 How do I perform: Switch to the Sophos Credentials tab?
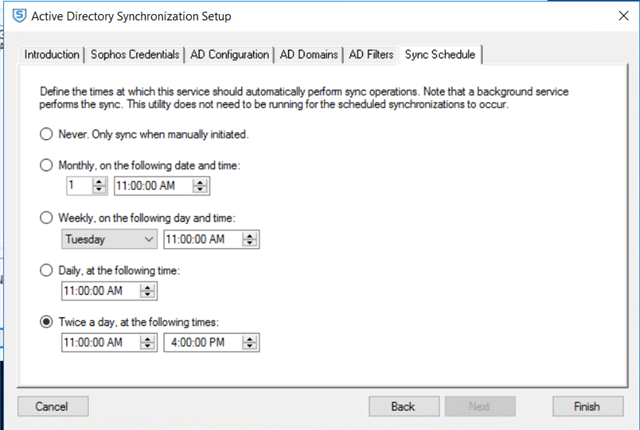pos(135,54)
